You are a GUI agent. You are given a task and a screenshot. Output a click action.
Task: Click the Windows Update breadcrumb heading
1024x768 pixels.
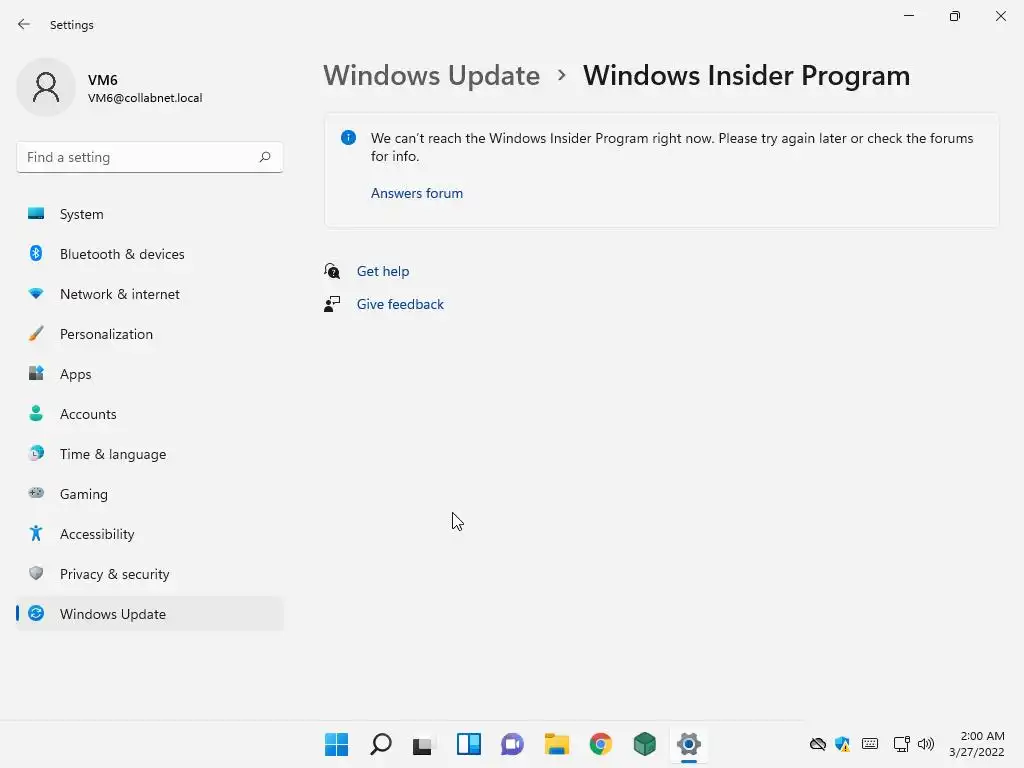[x=431, y=76]
